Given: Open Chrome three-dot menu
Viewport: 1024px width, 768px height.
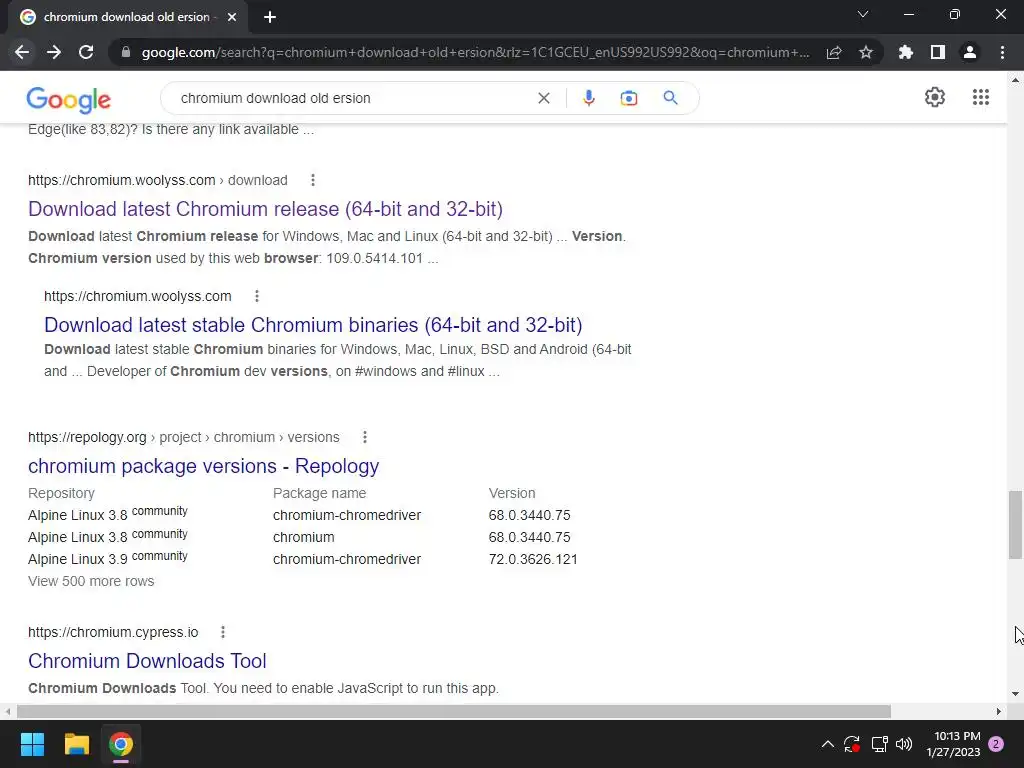Looking at the screenshot, I should click(1002, 52).
